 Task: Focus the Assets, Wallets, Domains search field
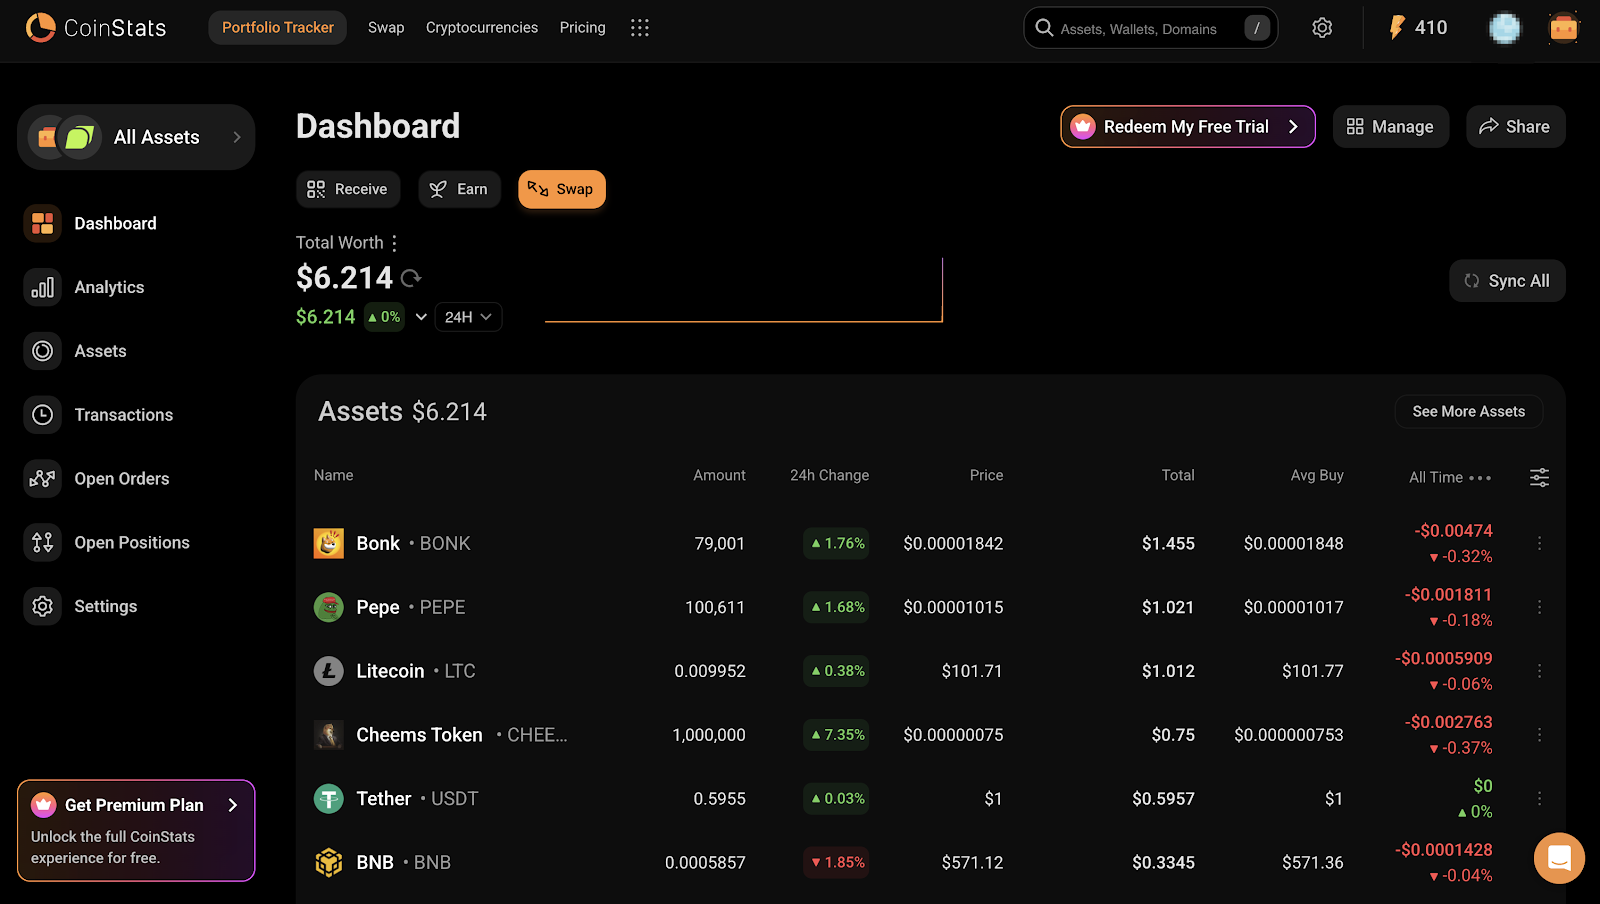tap(1151, 28)
